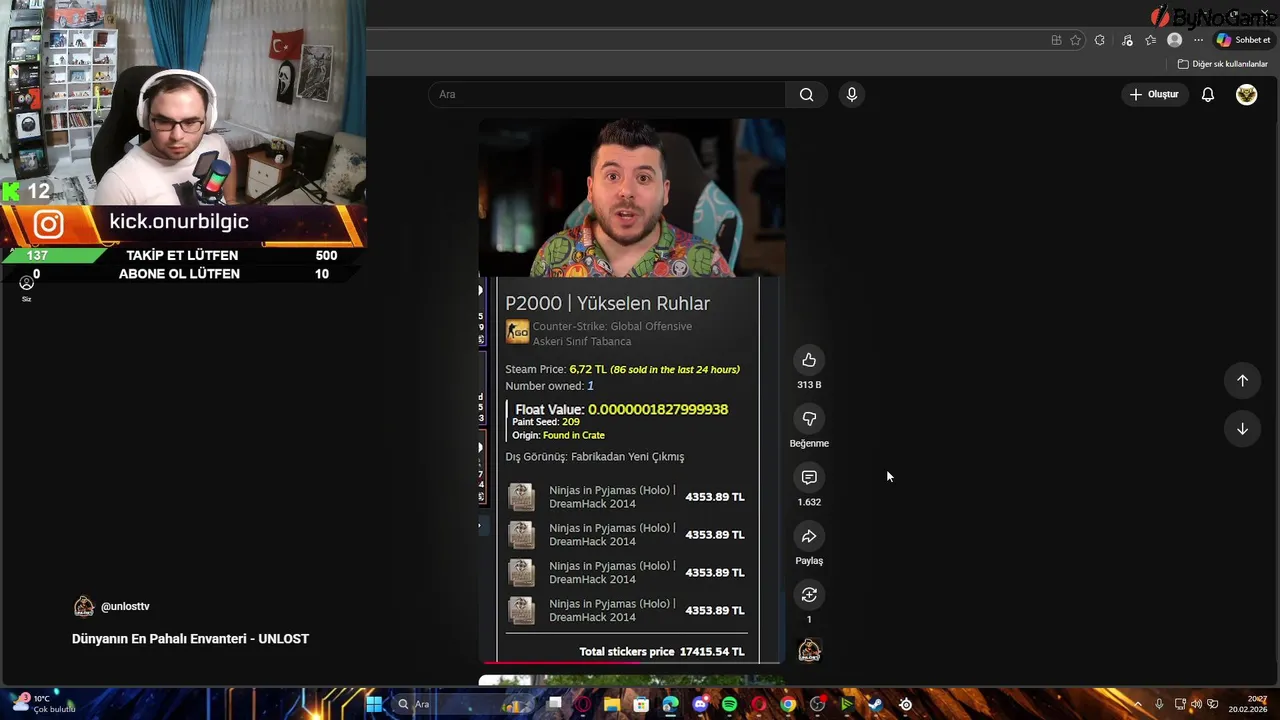The width and height of the screenshot is (1280, 720).
Task: Click the taskbar Ara search box
Action: click(465, 704)
